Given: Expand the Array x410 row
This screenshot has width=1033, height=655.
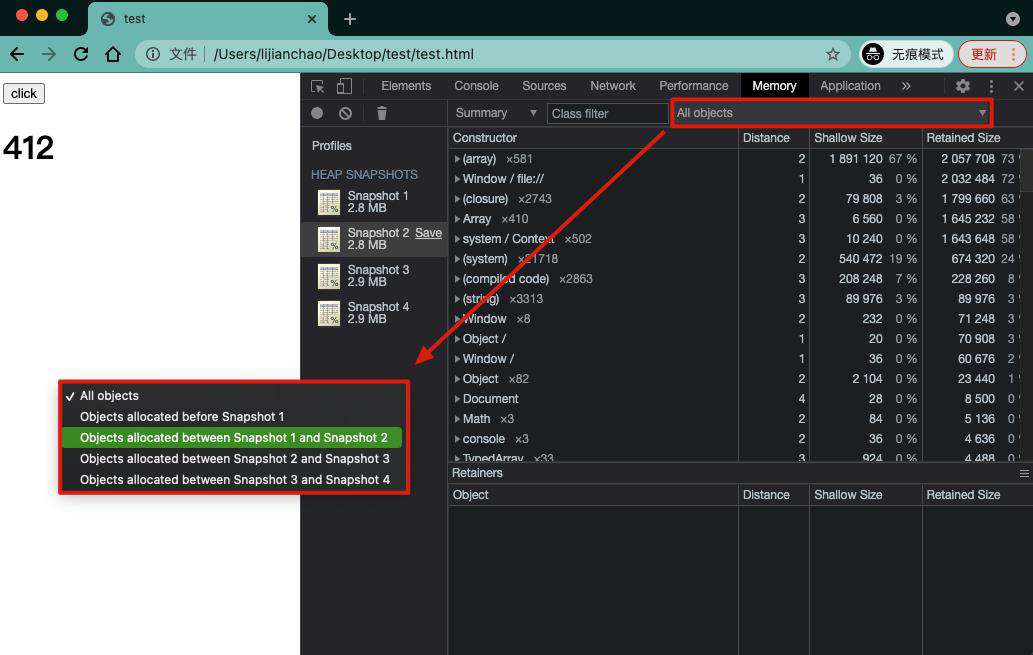Looking at the screenshot, I should click(457, 219).
